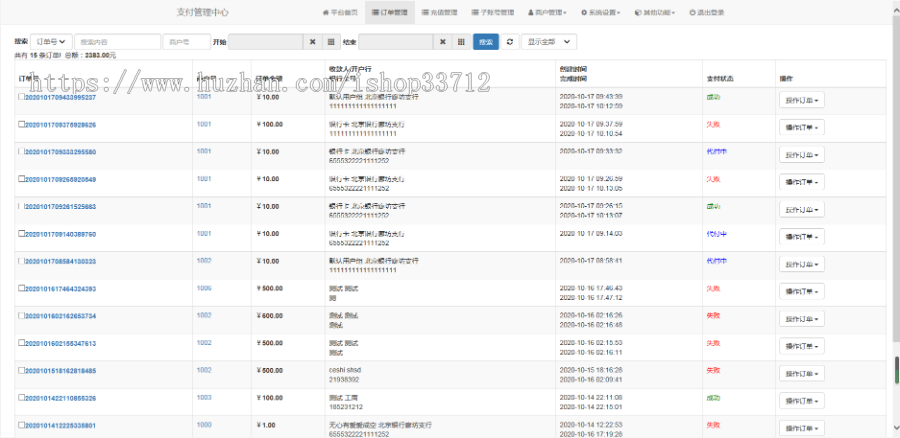Click the refresh icon button beside search
This screenshot has height=438, width=900.
click(x=510, y=42)
